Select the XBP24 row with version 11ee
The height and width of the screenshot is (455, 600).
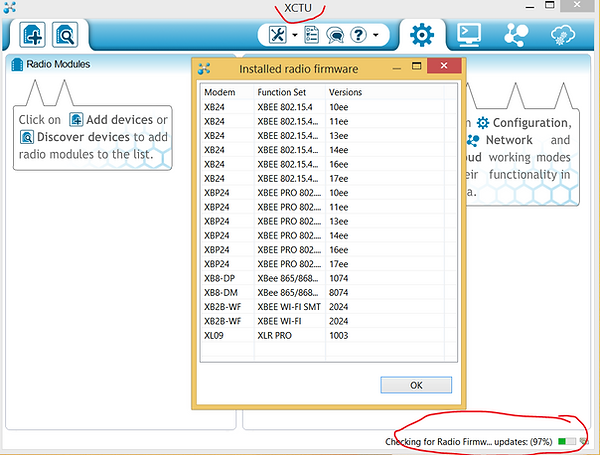(x=328, y=207)
